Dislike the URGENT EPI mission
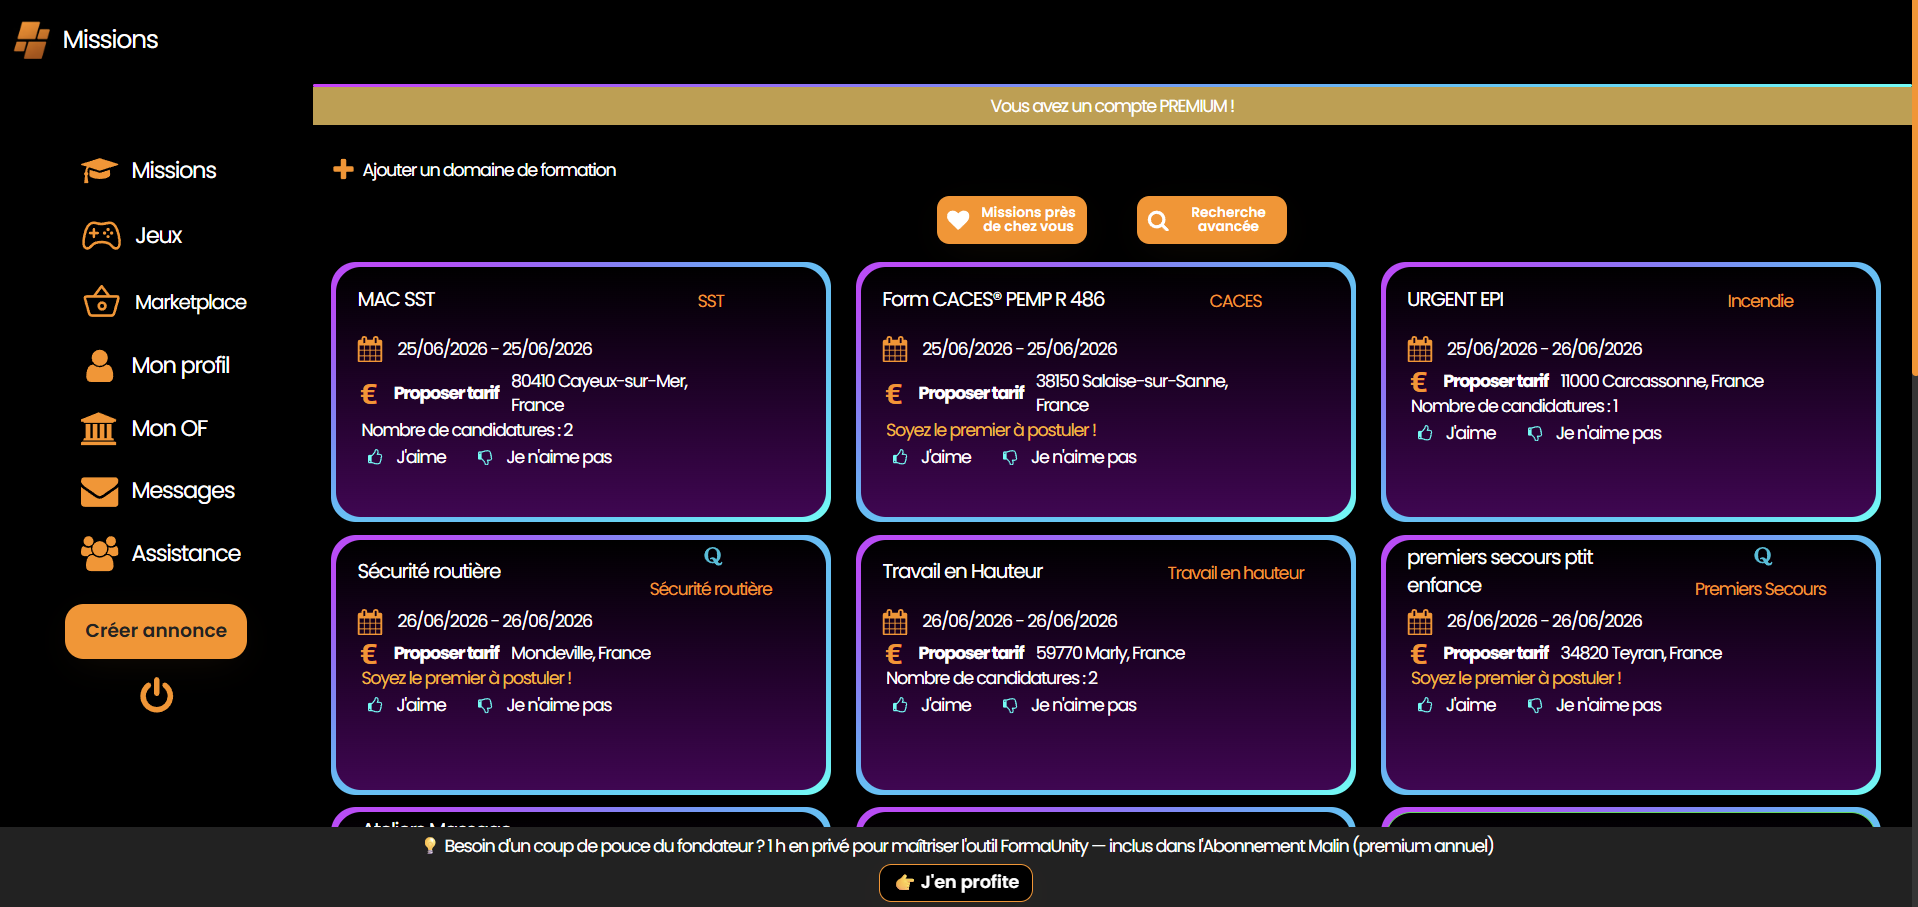The height and width of the screenshot is (907, 1918). 1594,433
